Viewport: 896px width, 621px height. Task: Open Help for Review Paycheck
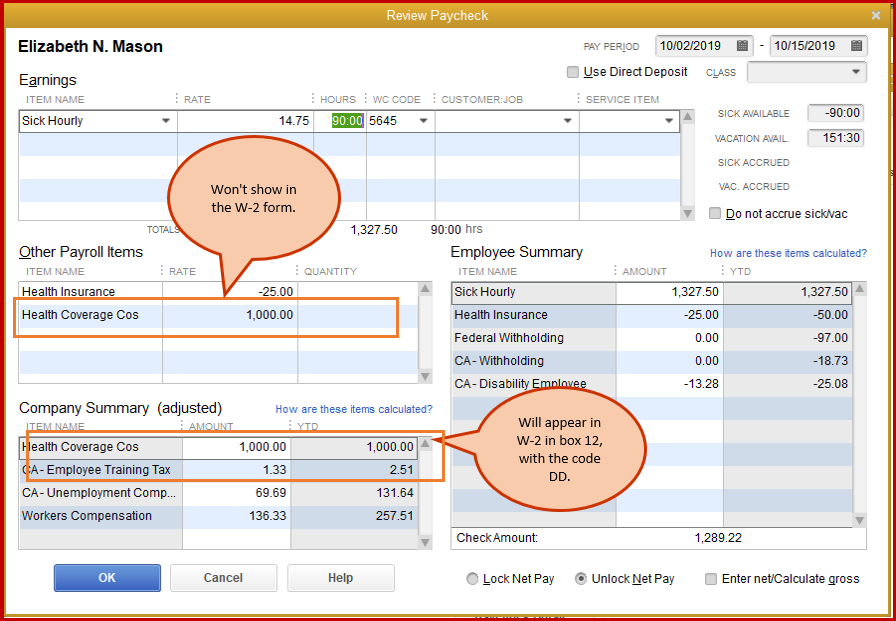click(x=341, y=578)
